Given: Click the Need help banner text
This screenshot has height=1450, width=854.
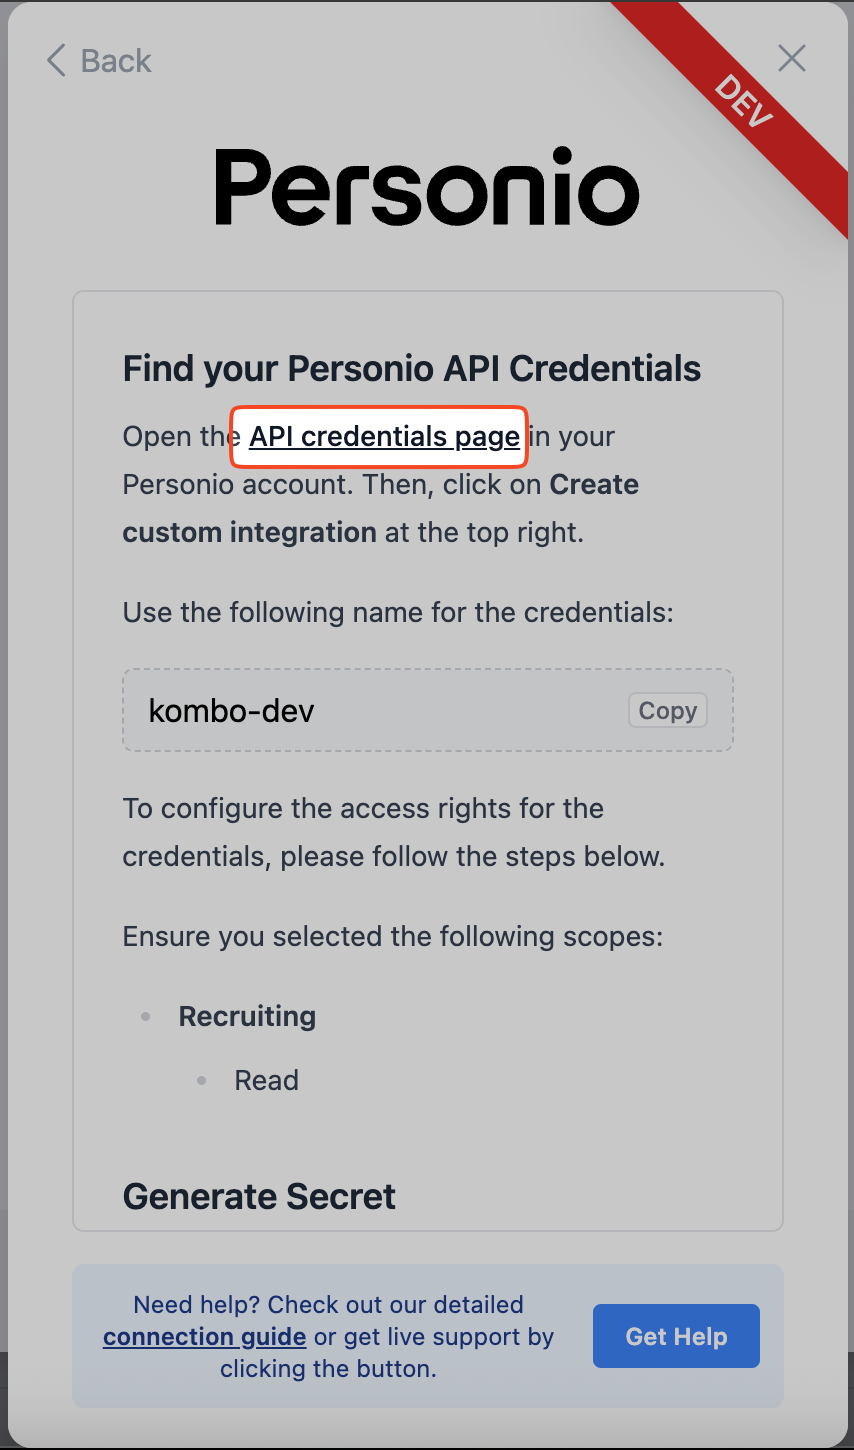Looking at the screenshot, I should (328, 1305).
